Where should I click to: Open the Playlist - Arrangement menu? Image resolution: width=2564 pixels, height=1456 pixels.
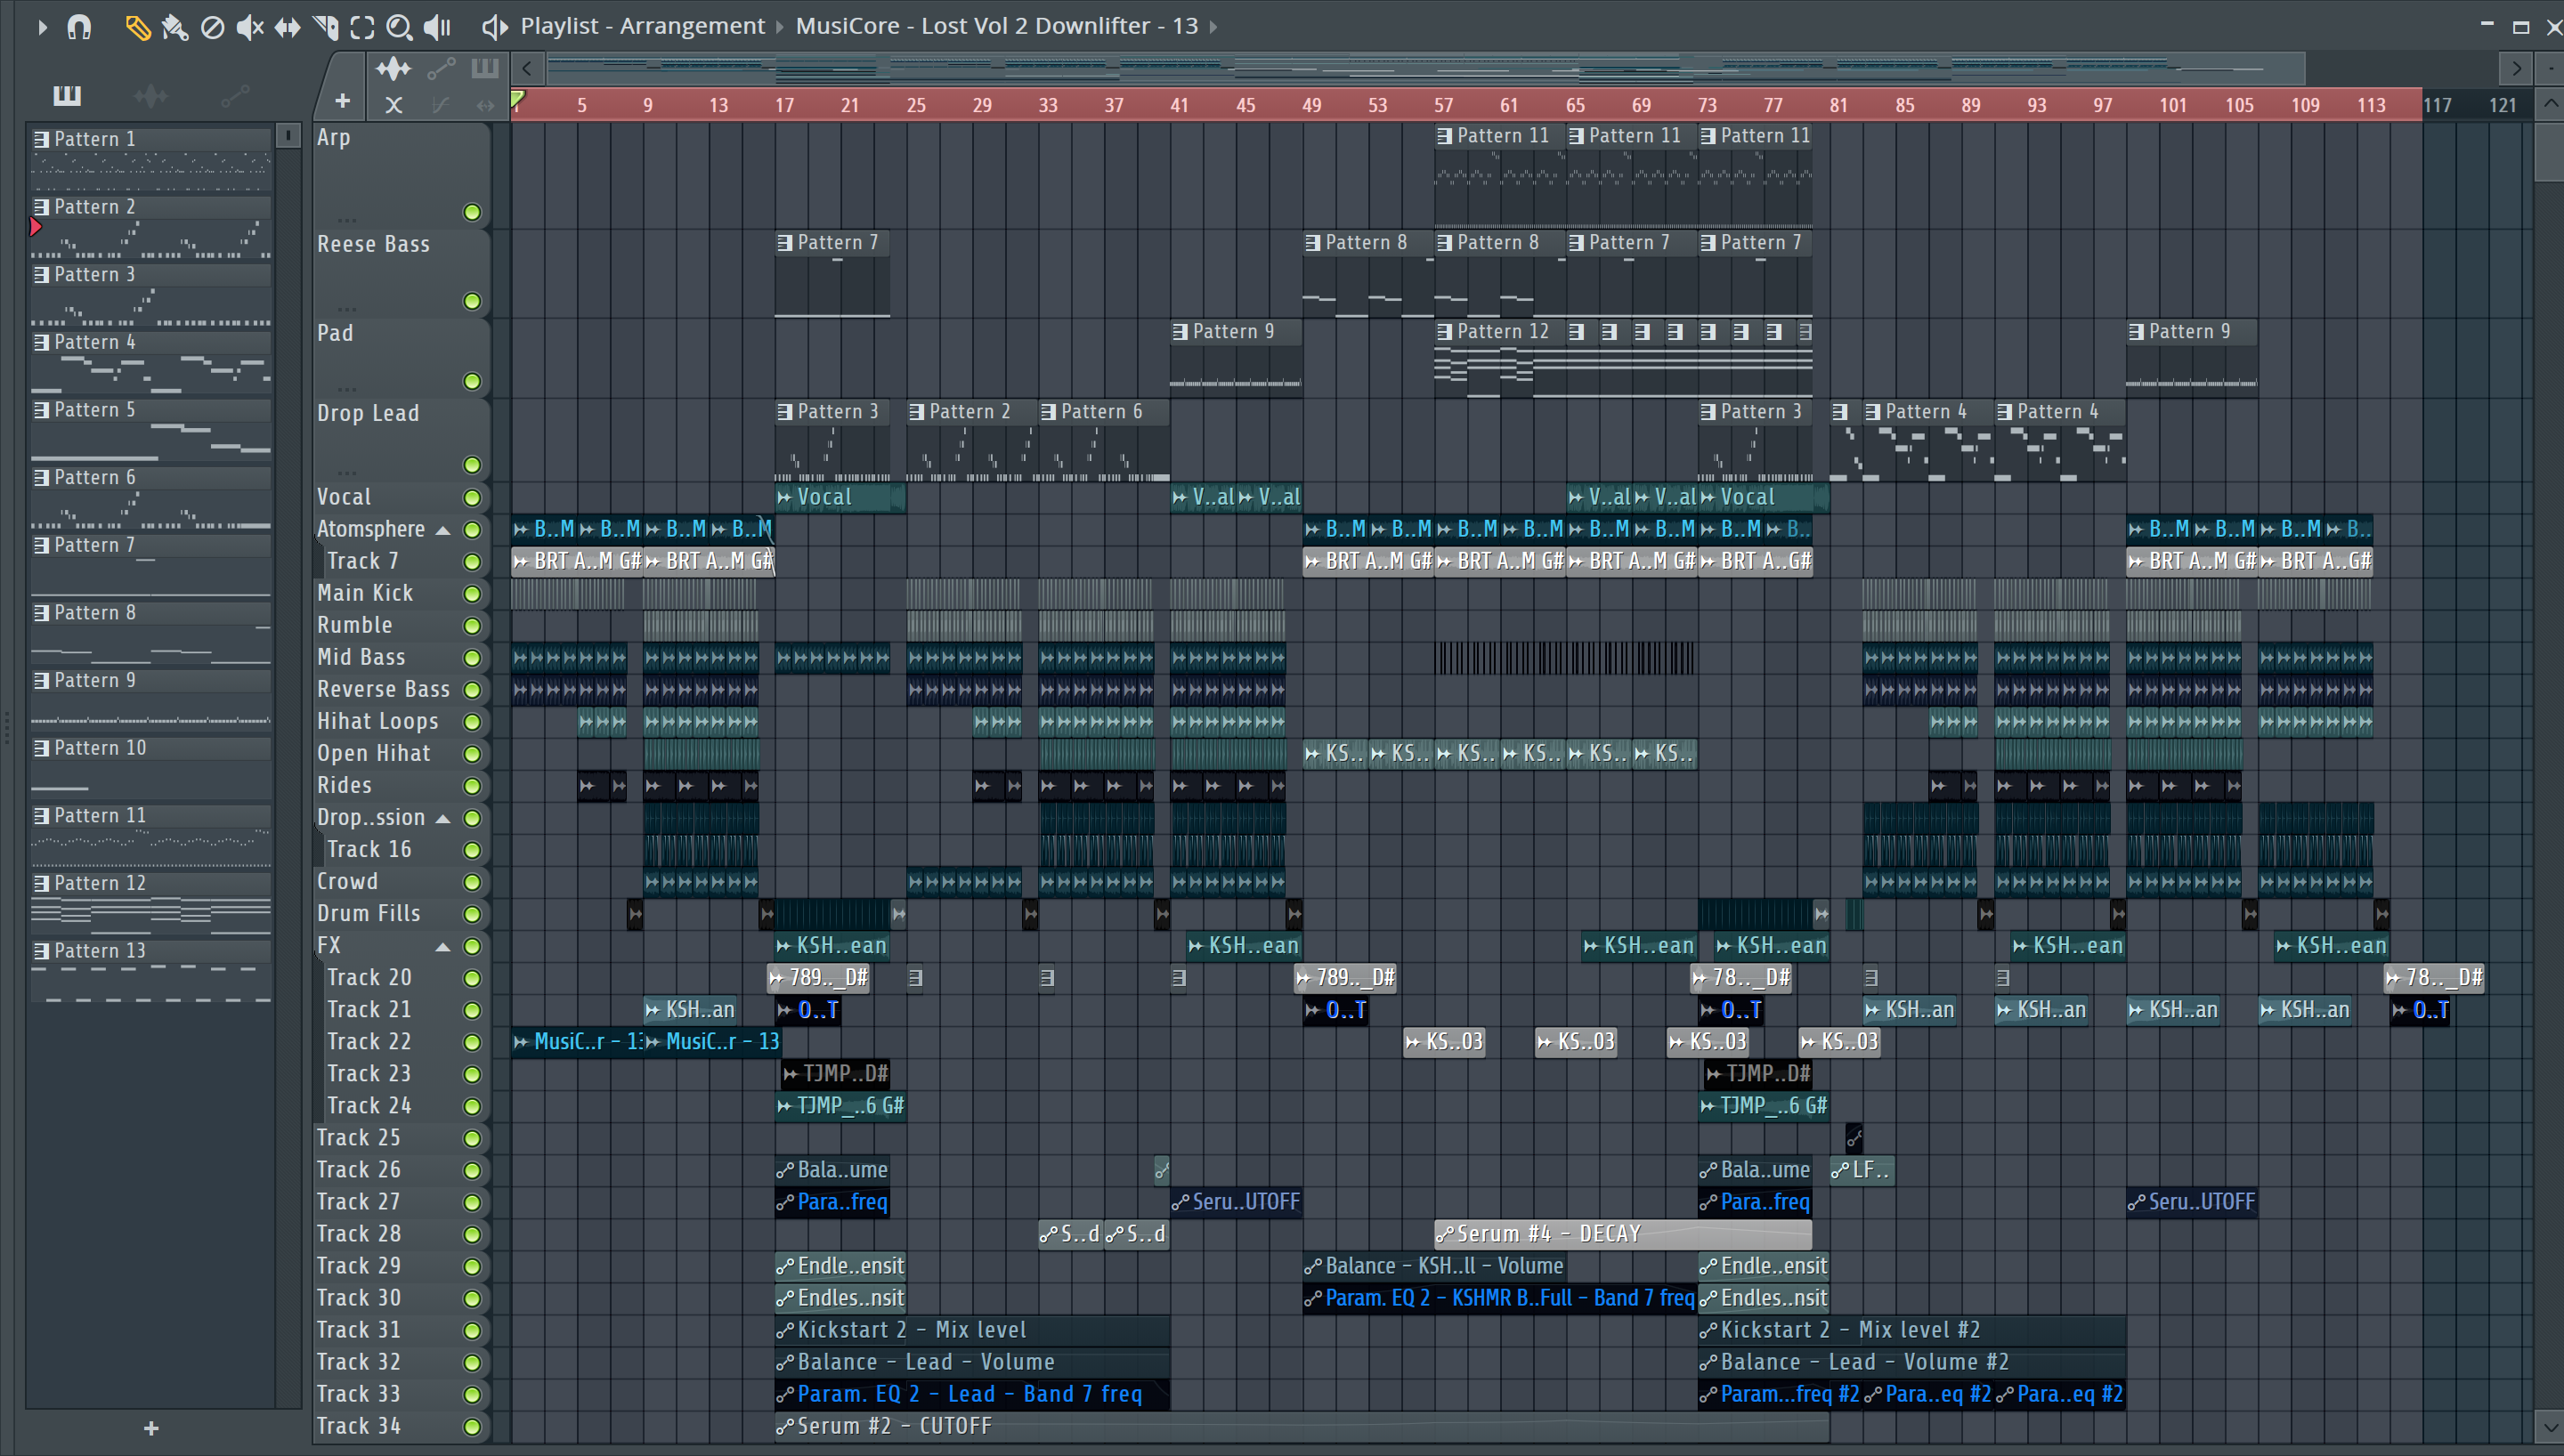642,26
